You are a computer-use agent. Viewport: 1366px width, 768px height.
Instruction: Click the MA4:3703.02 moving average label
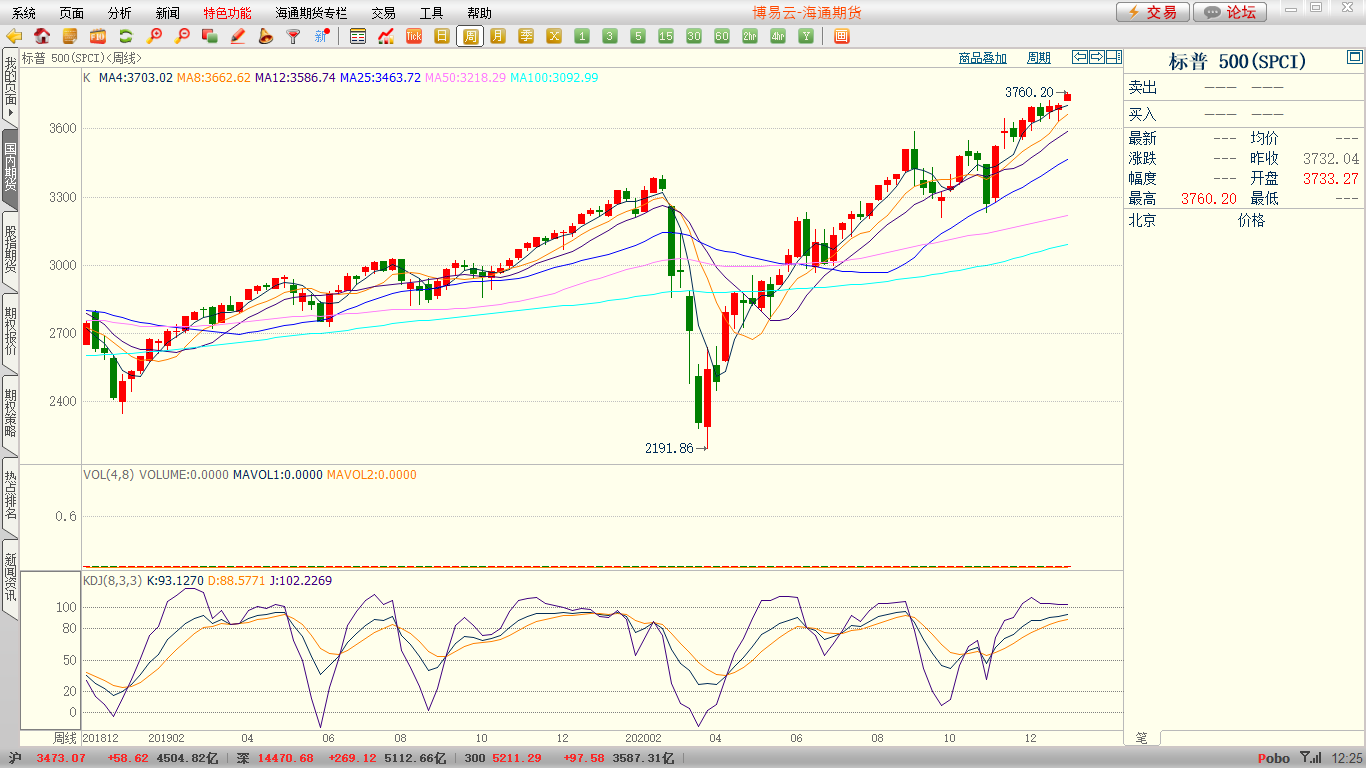[136, 77]
